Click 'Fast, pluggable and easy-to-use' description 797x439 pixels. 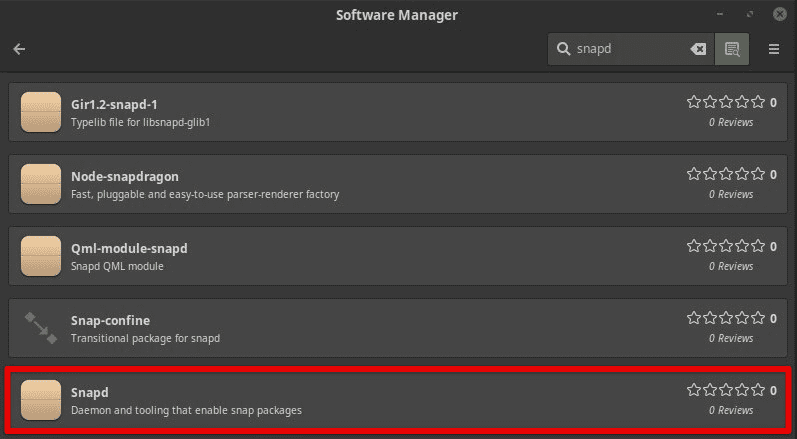tap(205, 194)
